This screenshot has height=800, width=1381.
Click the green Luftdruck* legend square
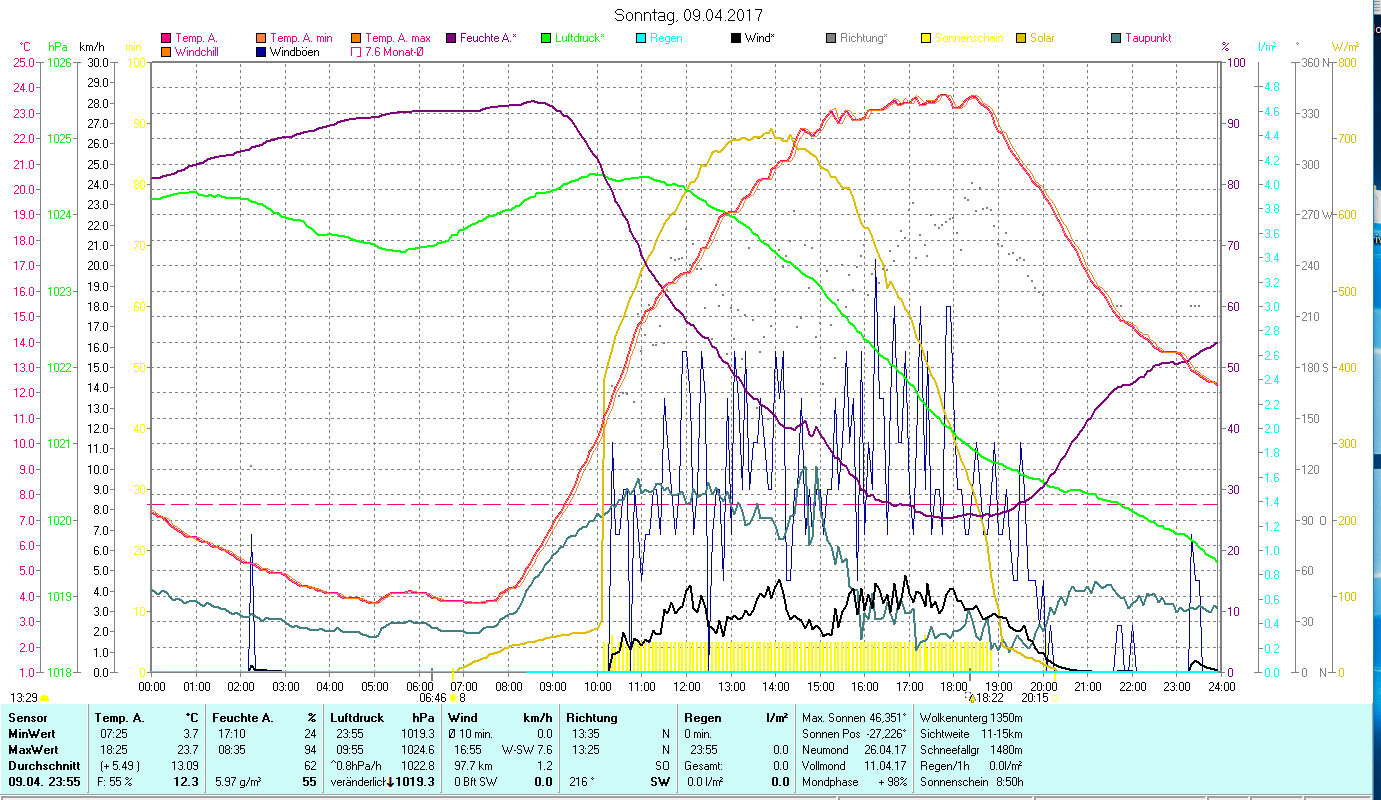(x=545, y=39)
